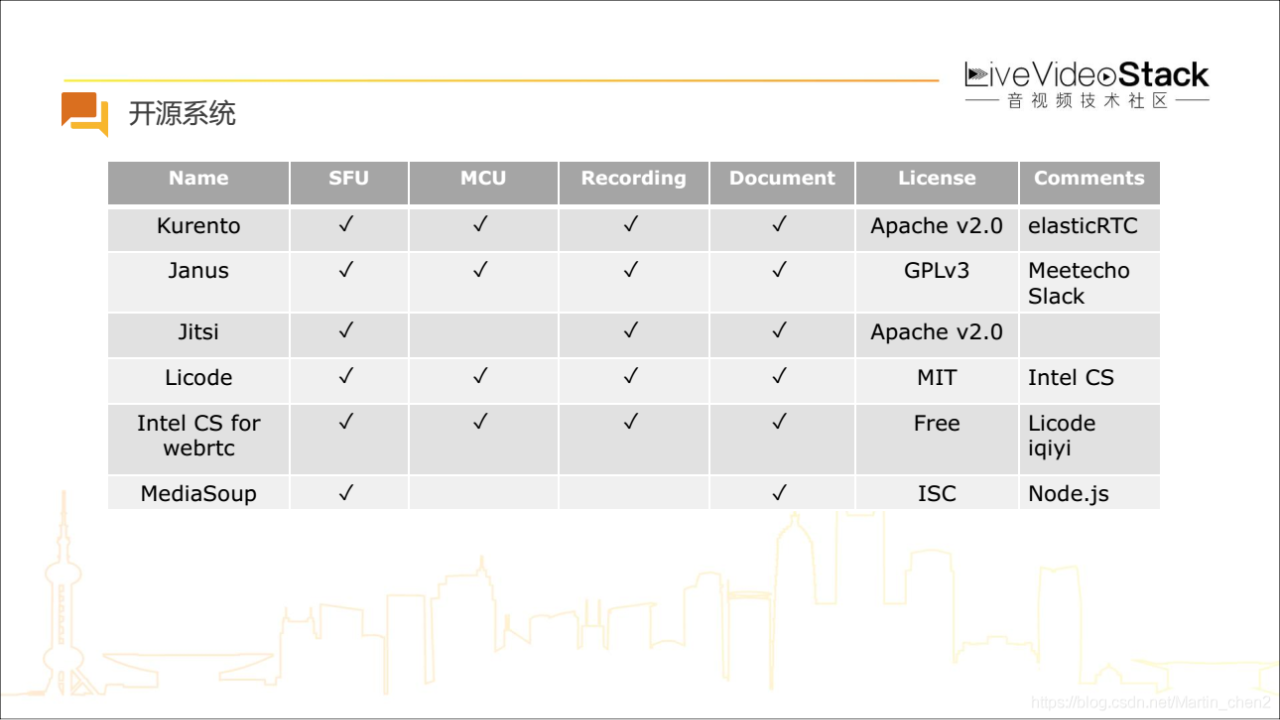The height and width of the screenshot is (720, 1280).
Task: Click the MediaSoup SFU checkmark
Action: [x=347, y=492]
